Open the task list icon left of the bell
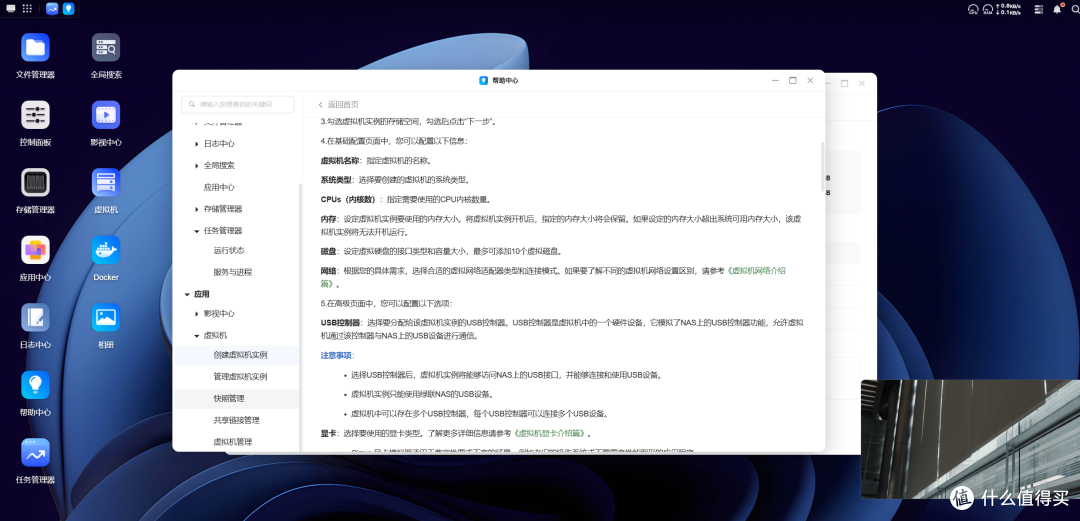The width and height of the screenshot is (1080, 521). [1039, 9]
